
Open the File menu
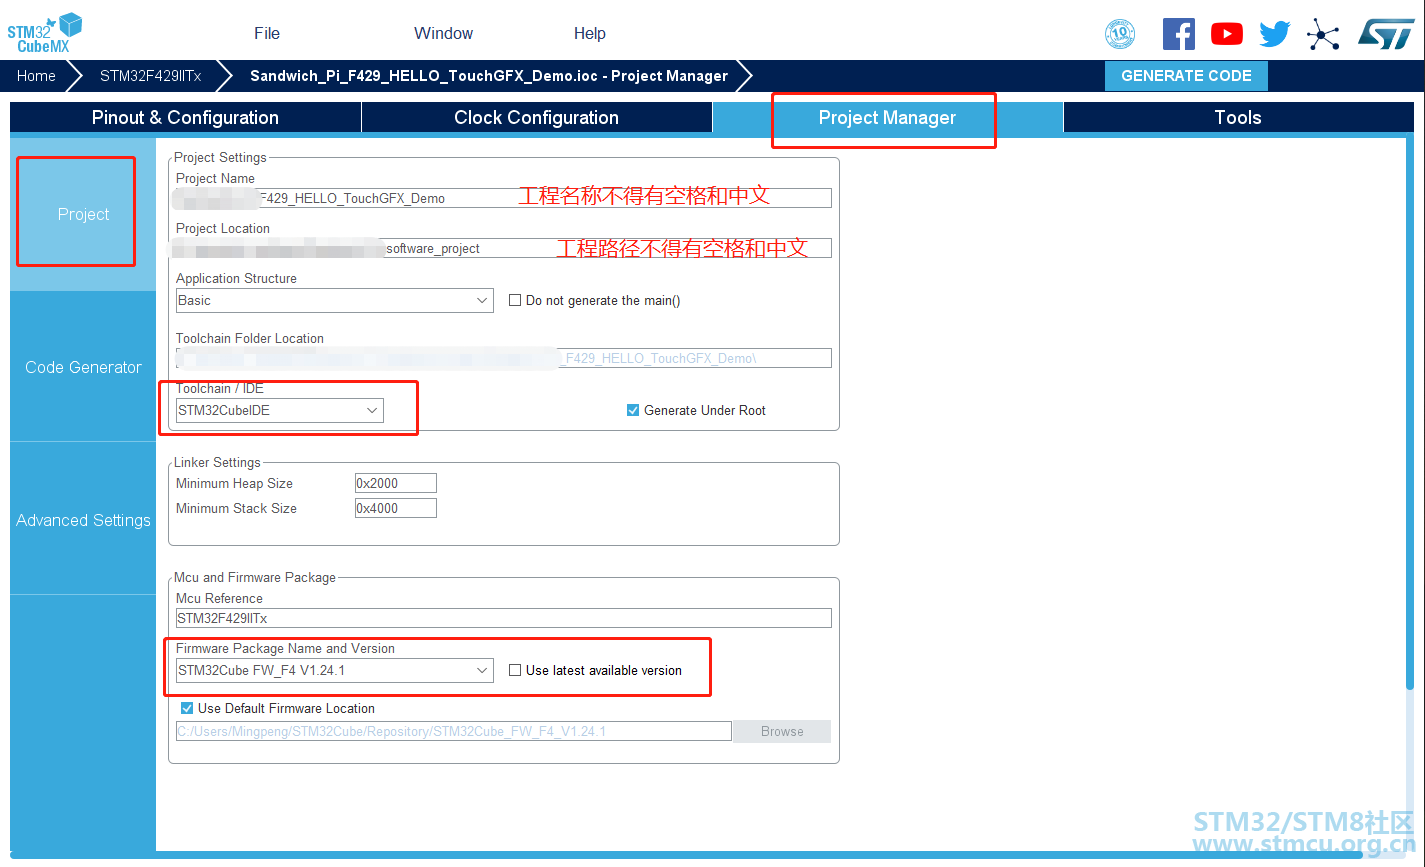pyautogui.click(x=267, y=33)
